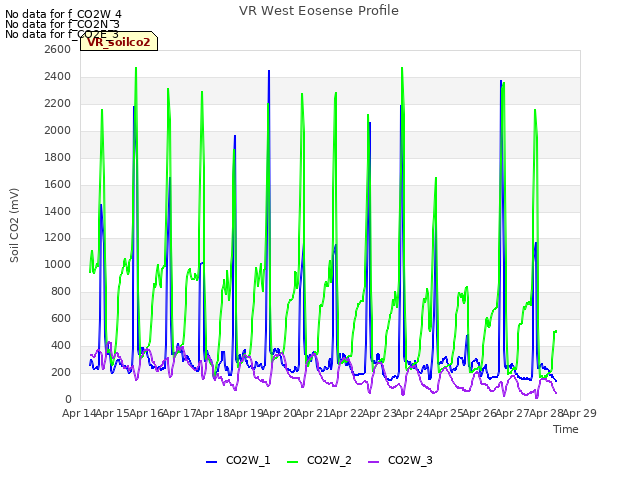
Task: Click the 0 y-axis tick label
Action: 68,399
